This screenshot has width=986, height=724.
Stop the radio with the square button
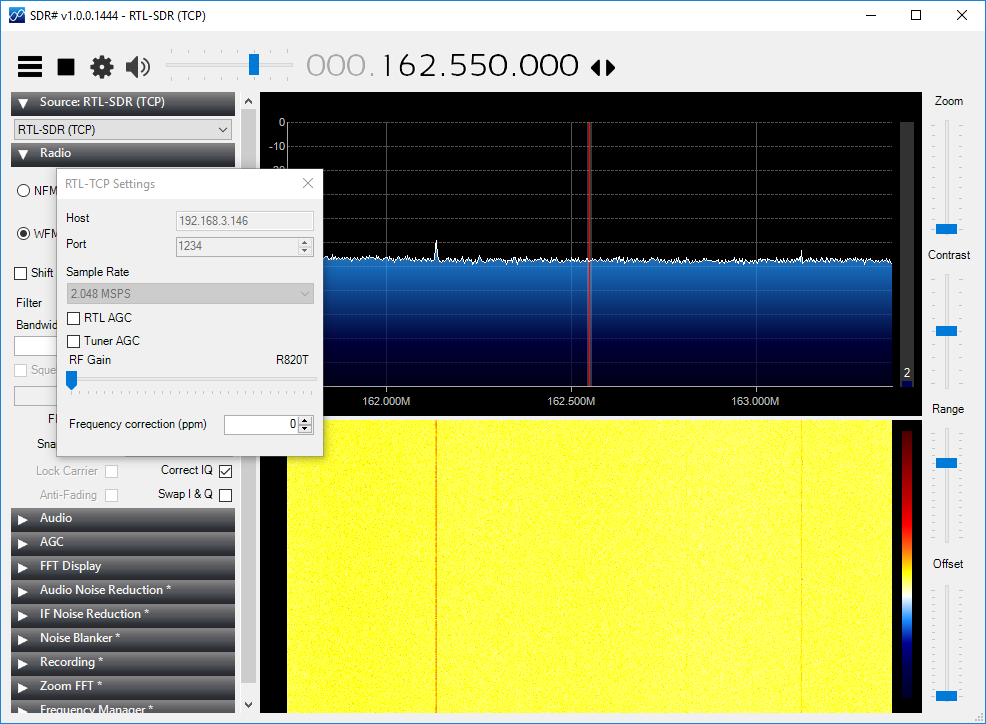66,67
